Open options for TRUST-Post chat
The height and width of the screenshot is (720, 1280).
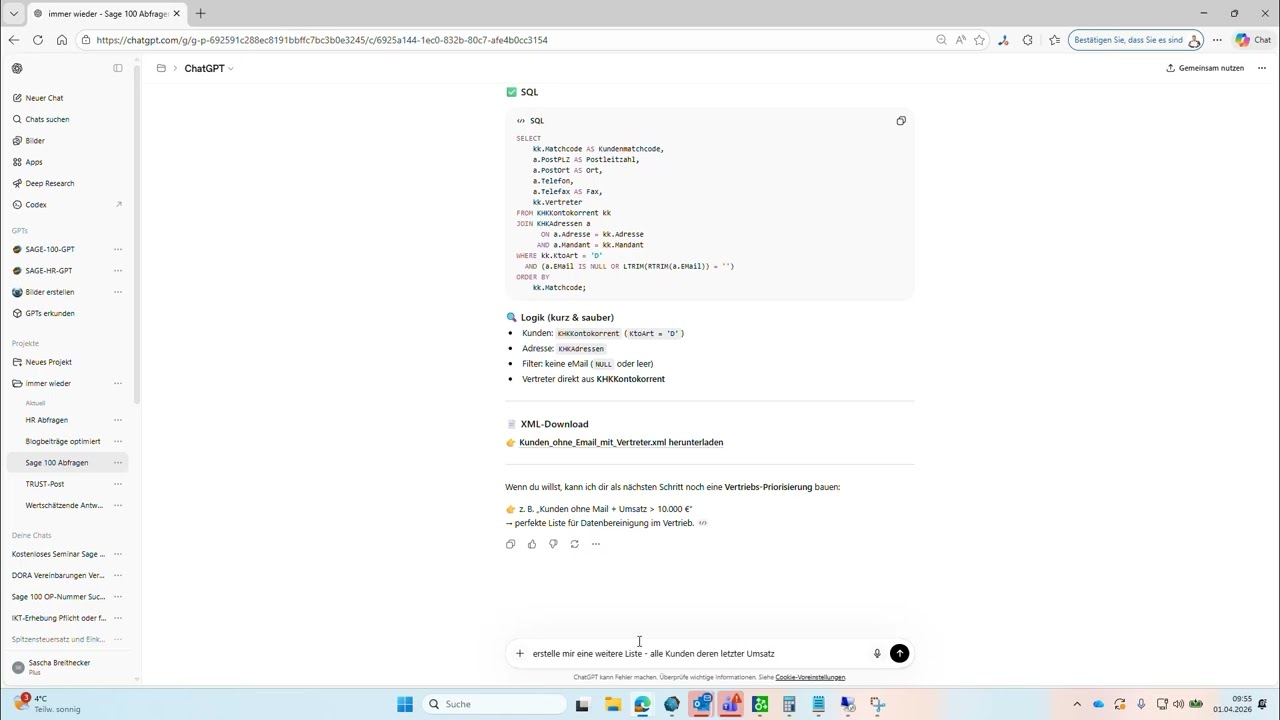tap(118, 484)
